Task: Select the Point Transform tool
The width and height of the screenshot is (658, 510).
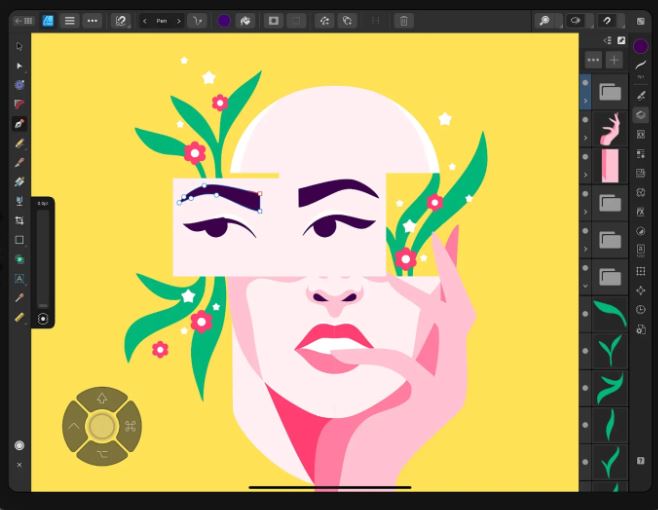Action: 19,85
